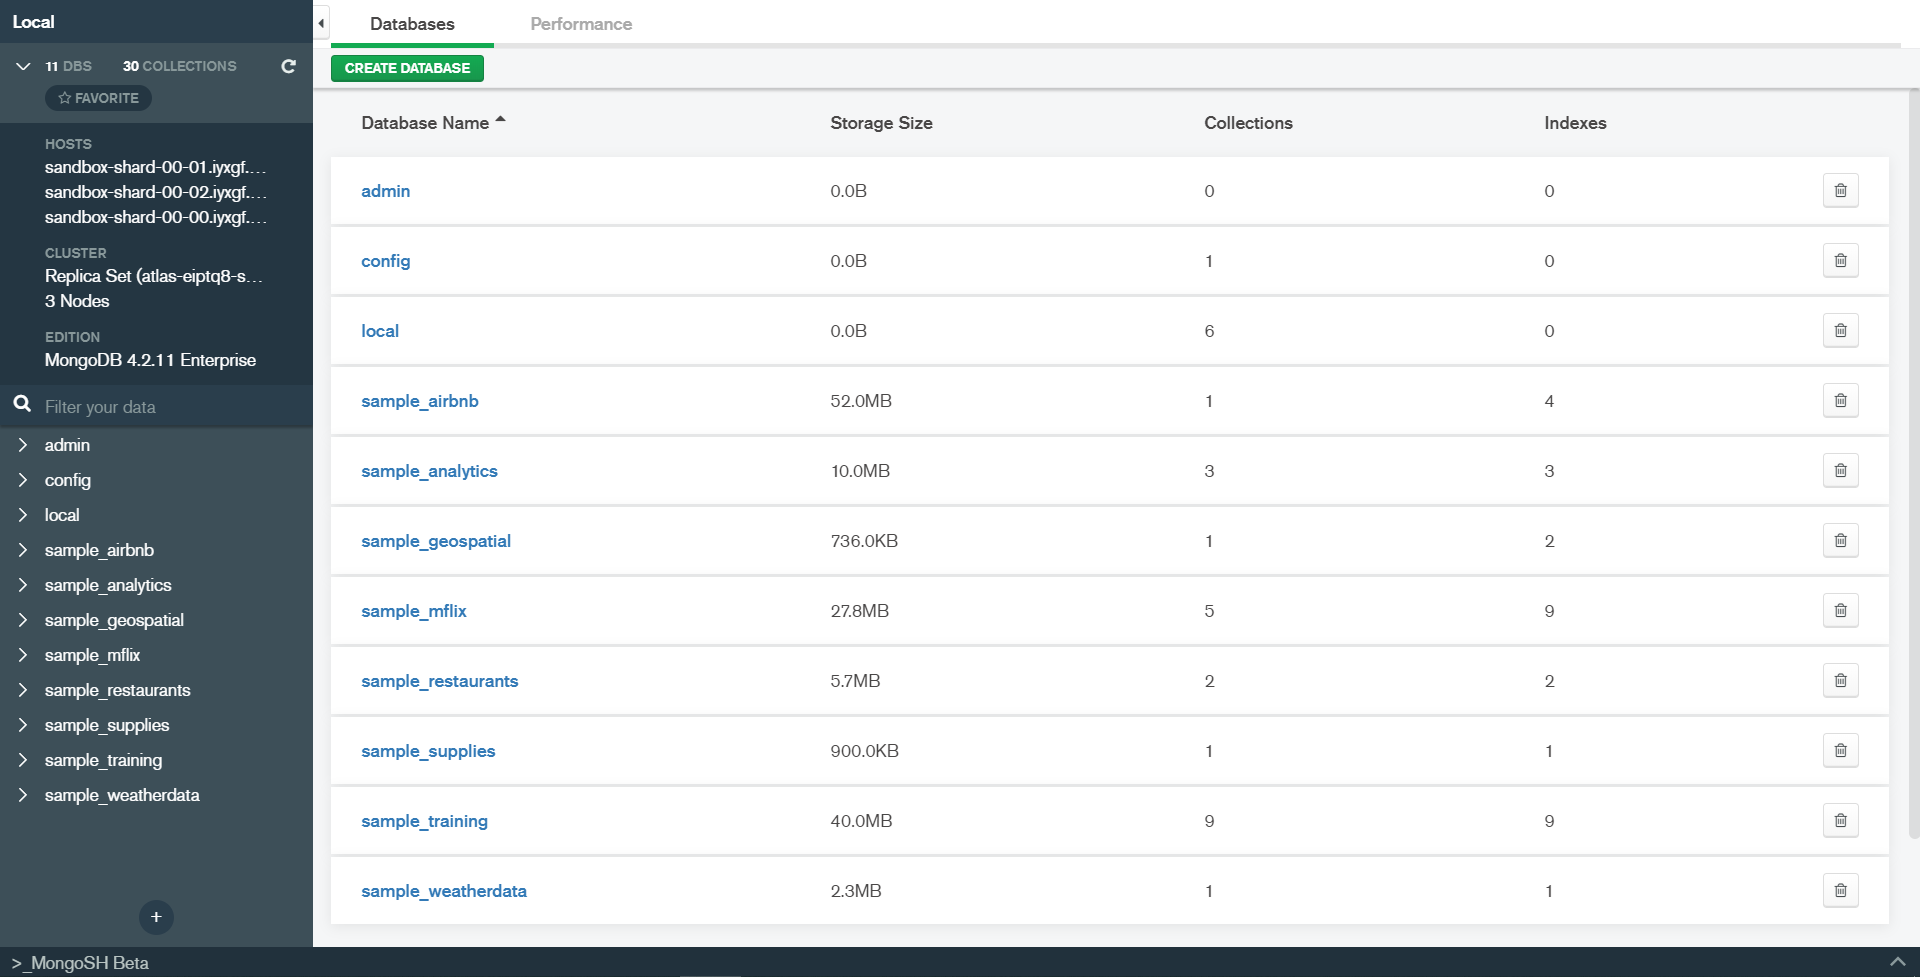Click host sandbox-shard-00-00 entry
This screenshot has width=1920, height=977.
click(155, 217)
